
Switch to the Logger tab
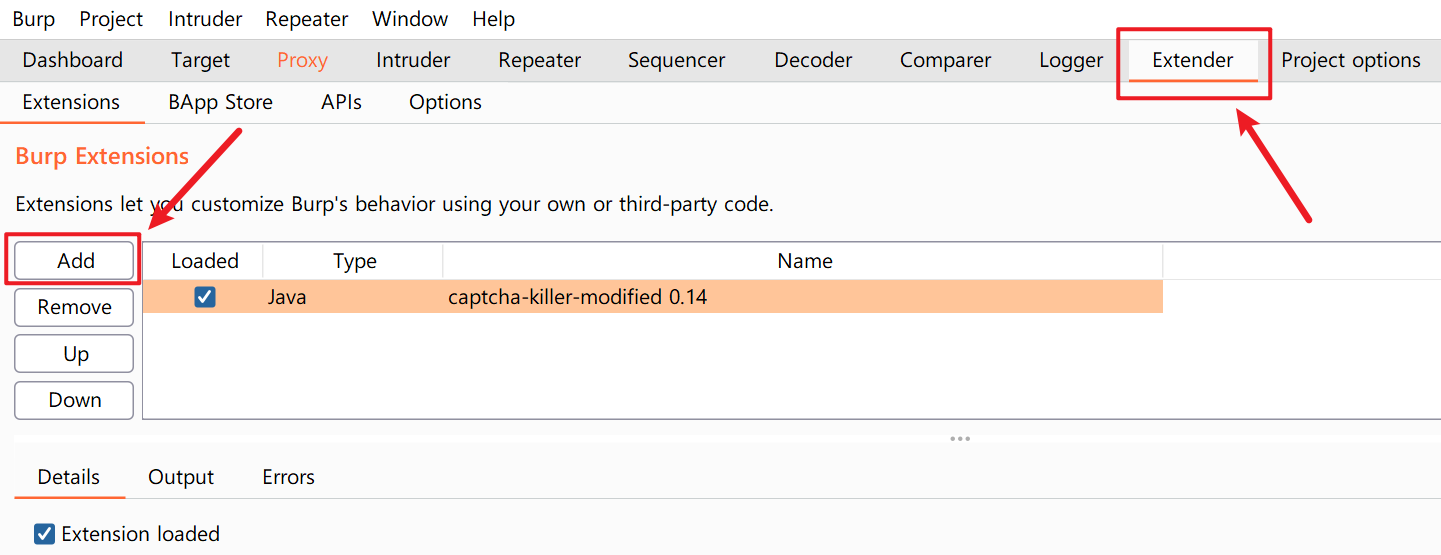[1071, 60]
